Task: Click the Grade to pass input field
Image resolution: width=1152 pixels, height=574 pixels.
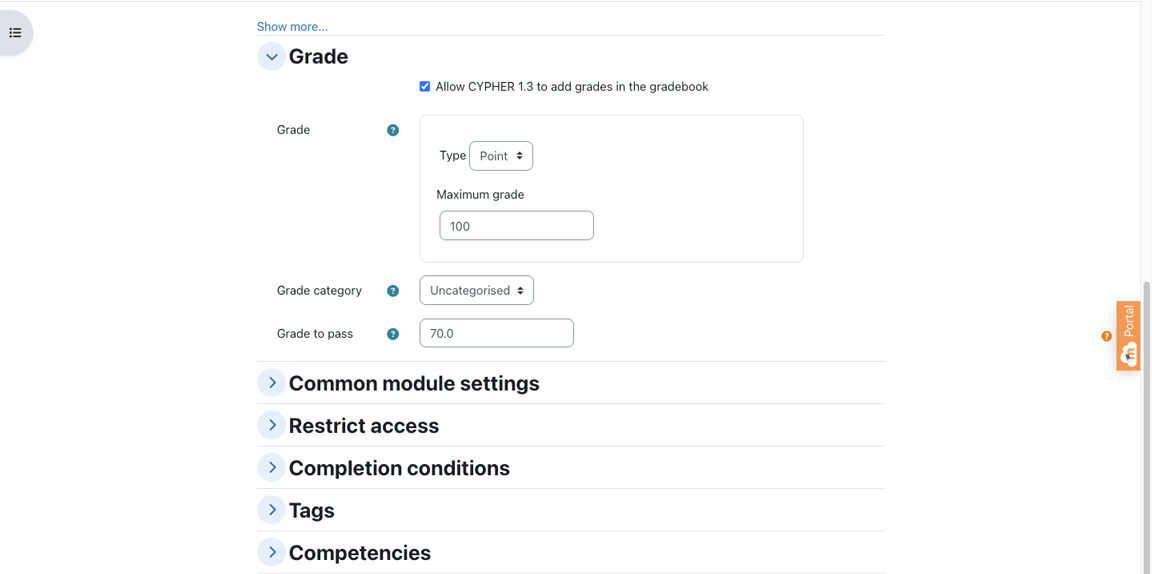Action: (496, 333)
